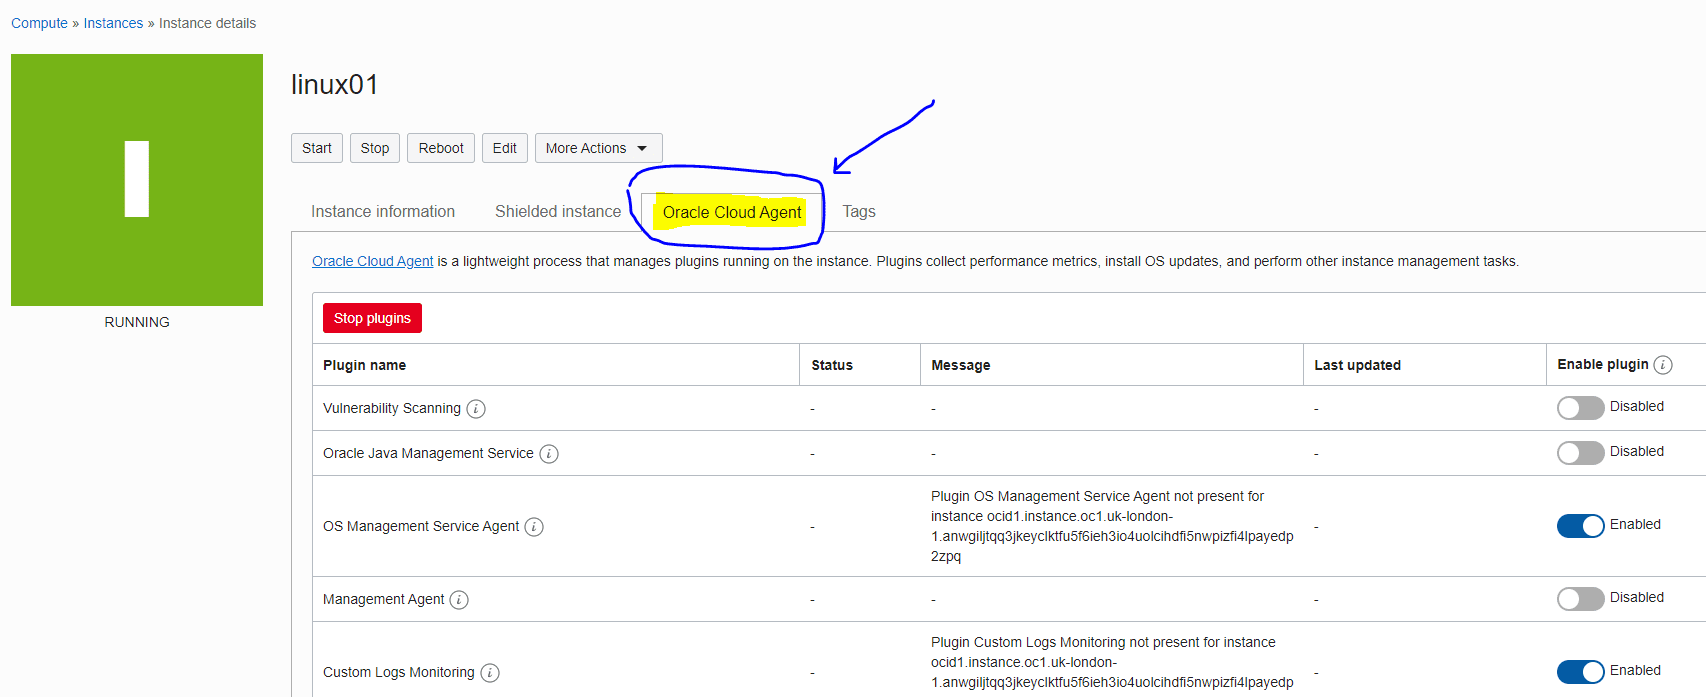
Task: Open the Tags tab
Action: [859, 211]
